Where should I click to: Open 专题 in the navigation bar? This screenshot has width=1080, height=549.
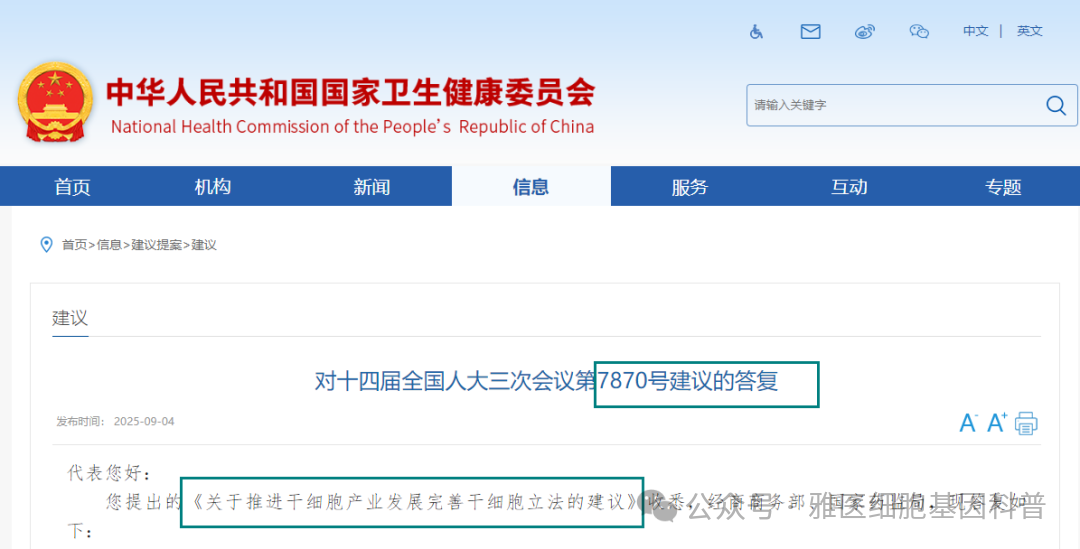(1003, 187)
